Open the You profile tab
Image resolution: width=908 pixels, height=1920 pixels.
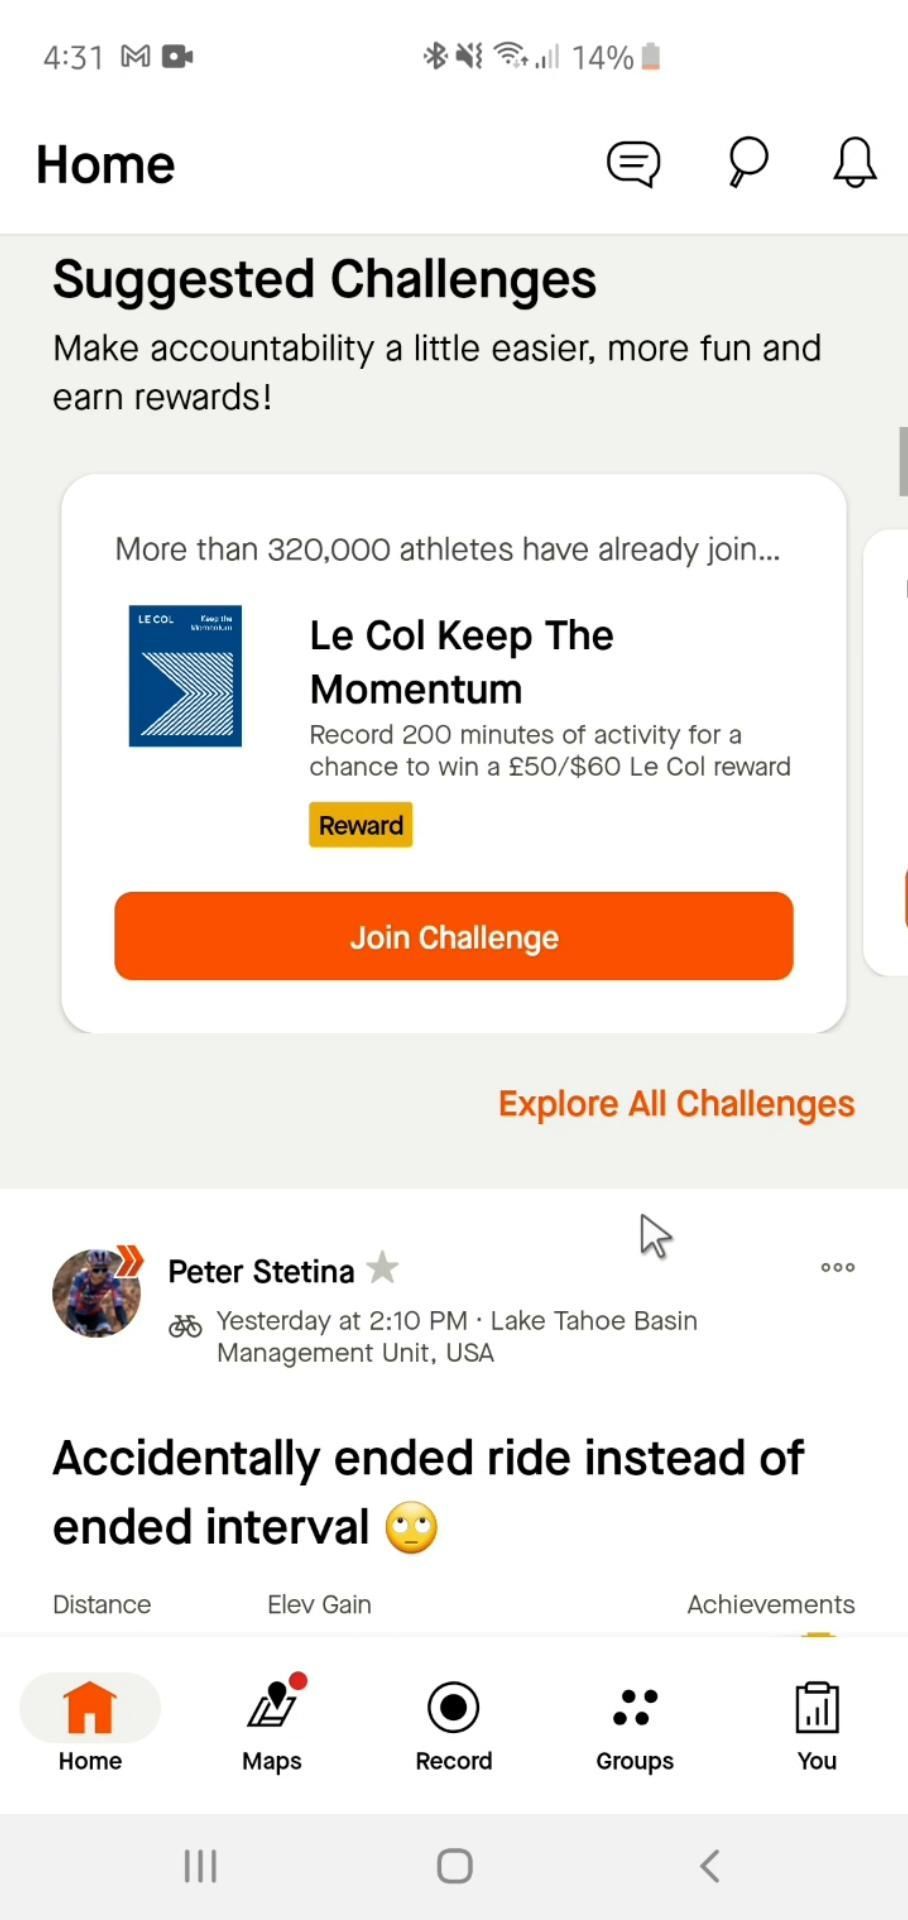[x=816, y=1724]
